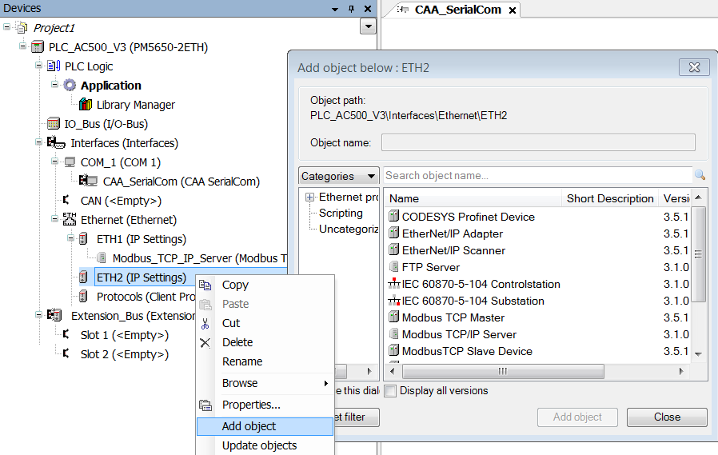Expand Ethernet protocols category node

(310, 198)
